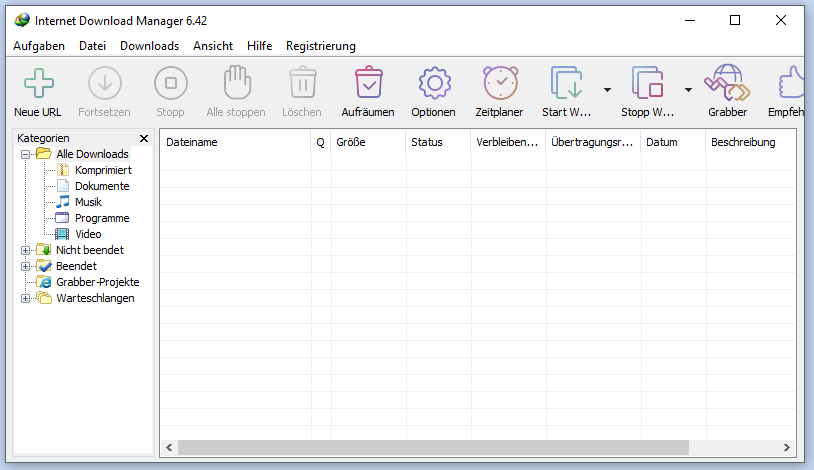
Task: Launch the Grabber tool
Action: tap(727, 82)
